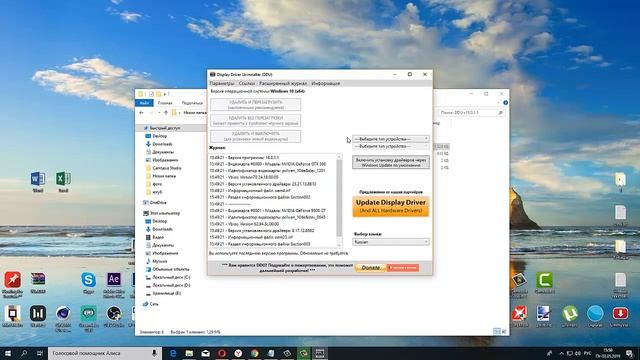This screenshot has width=640, height=360.
Task: Switch Explorer to large thumbnails view icon
Action: tap(504, 331)
